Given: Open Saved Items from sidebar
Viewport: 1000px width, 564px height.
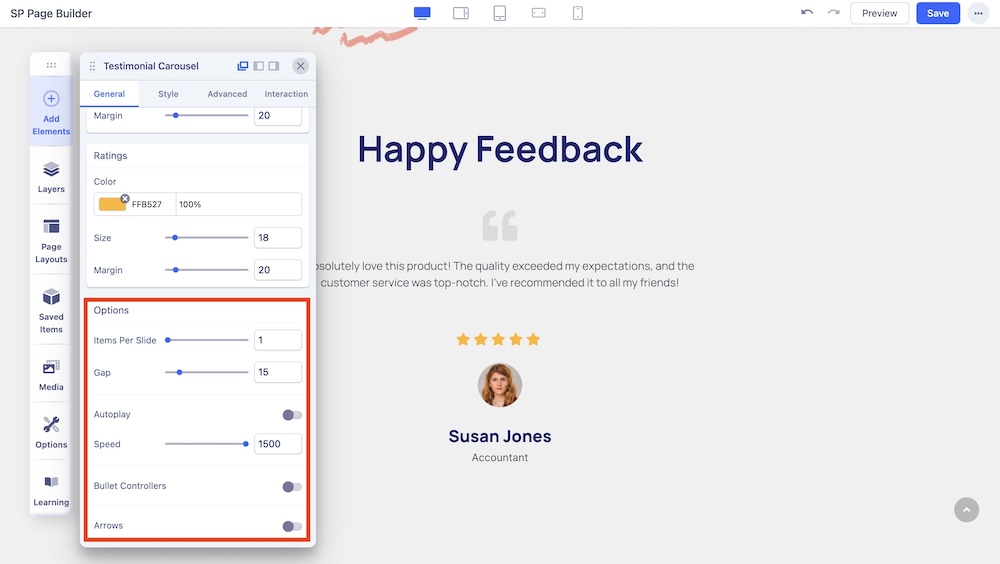Looking at the screenshot, I should (x=51, y=309).
